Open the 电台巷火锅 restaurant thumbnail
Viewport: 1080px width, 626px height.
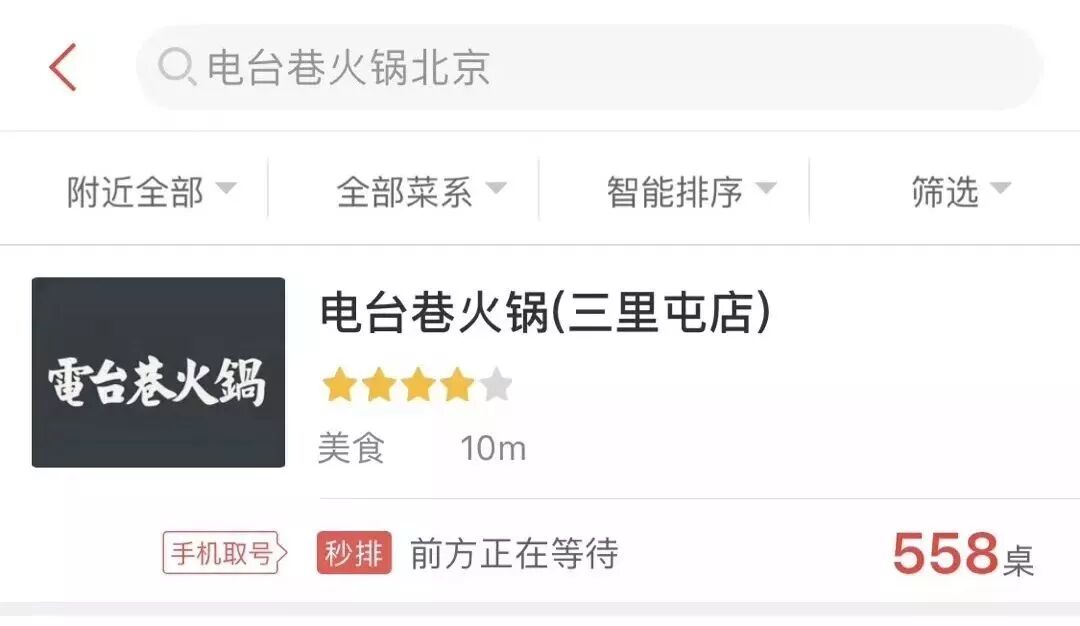pyautogui.click(x=158, y=372)
